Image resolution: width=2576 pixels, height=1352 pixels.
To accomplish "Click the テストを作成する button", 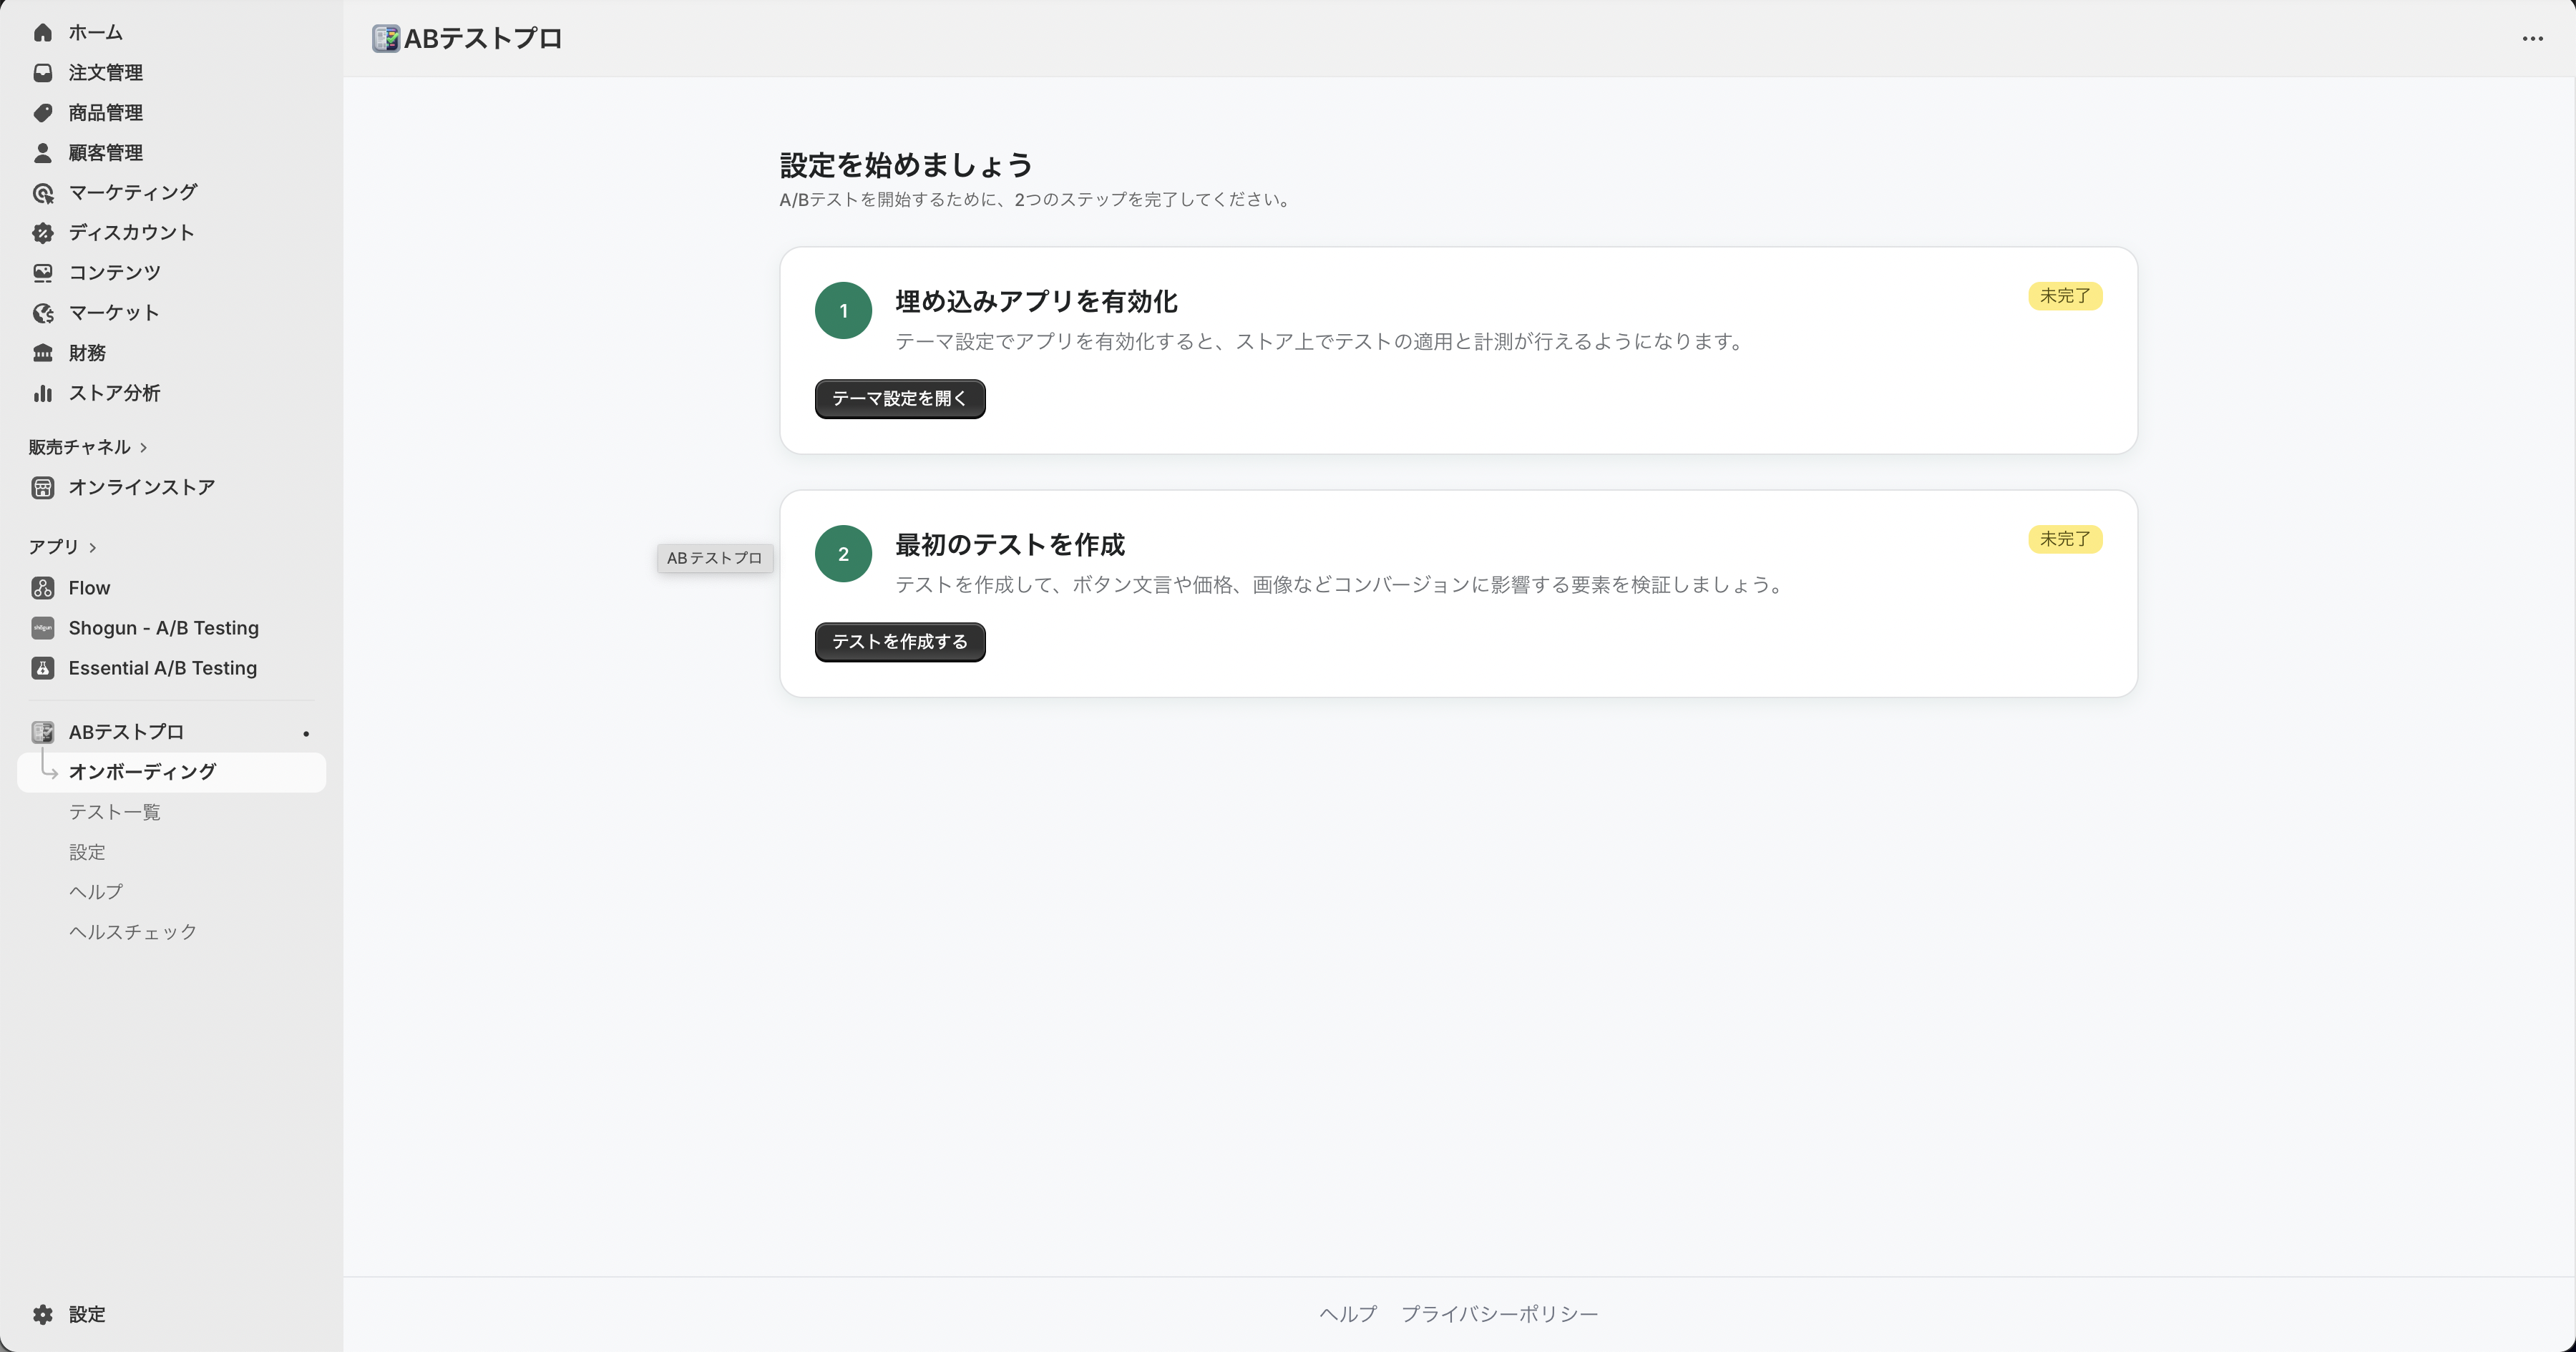I will [899, 642].
